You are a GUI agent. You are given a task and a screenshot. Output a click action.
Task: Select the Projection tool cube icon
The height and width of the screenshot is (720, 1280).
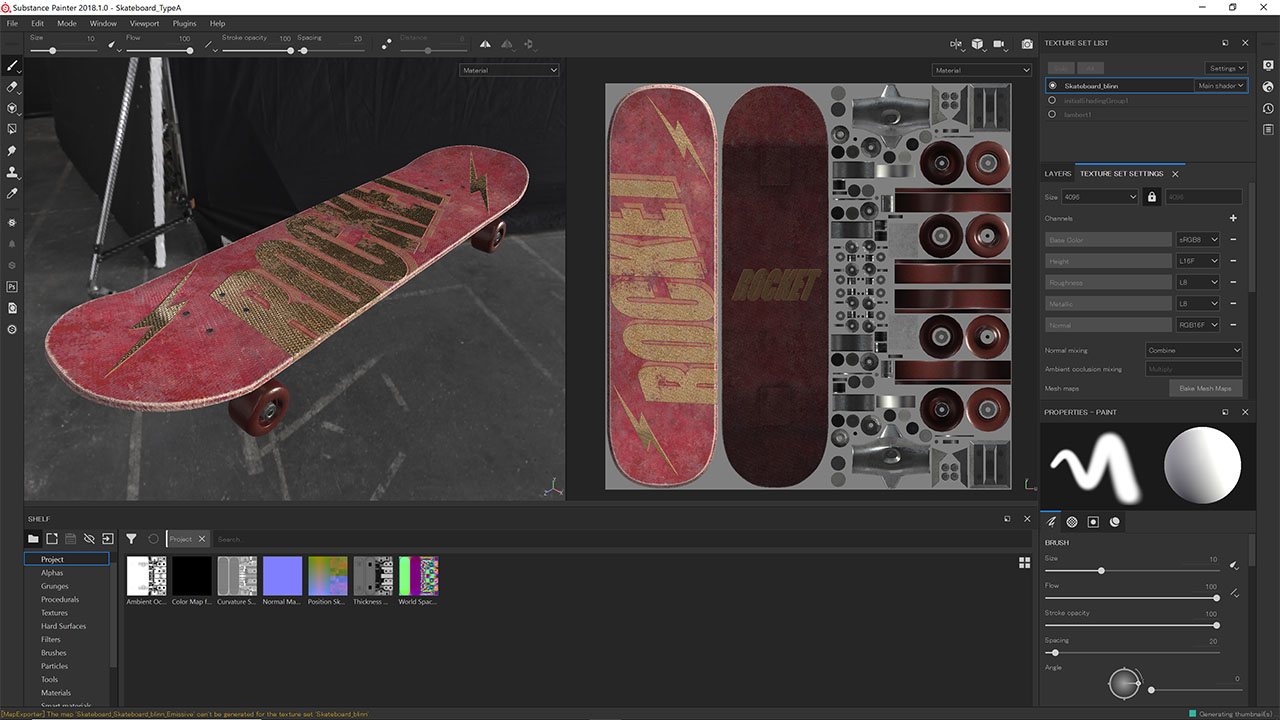pyautogui.click(x=12, y=108)
